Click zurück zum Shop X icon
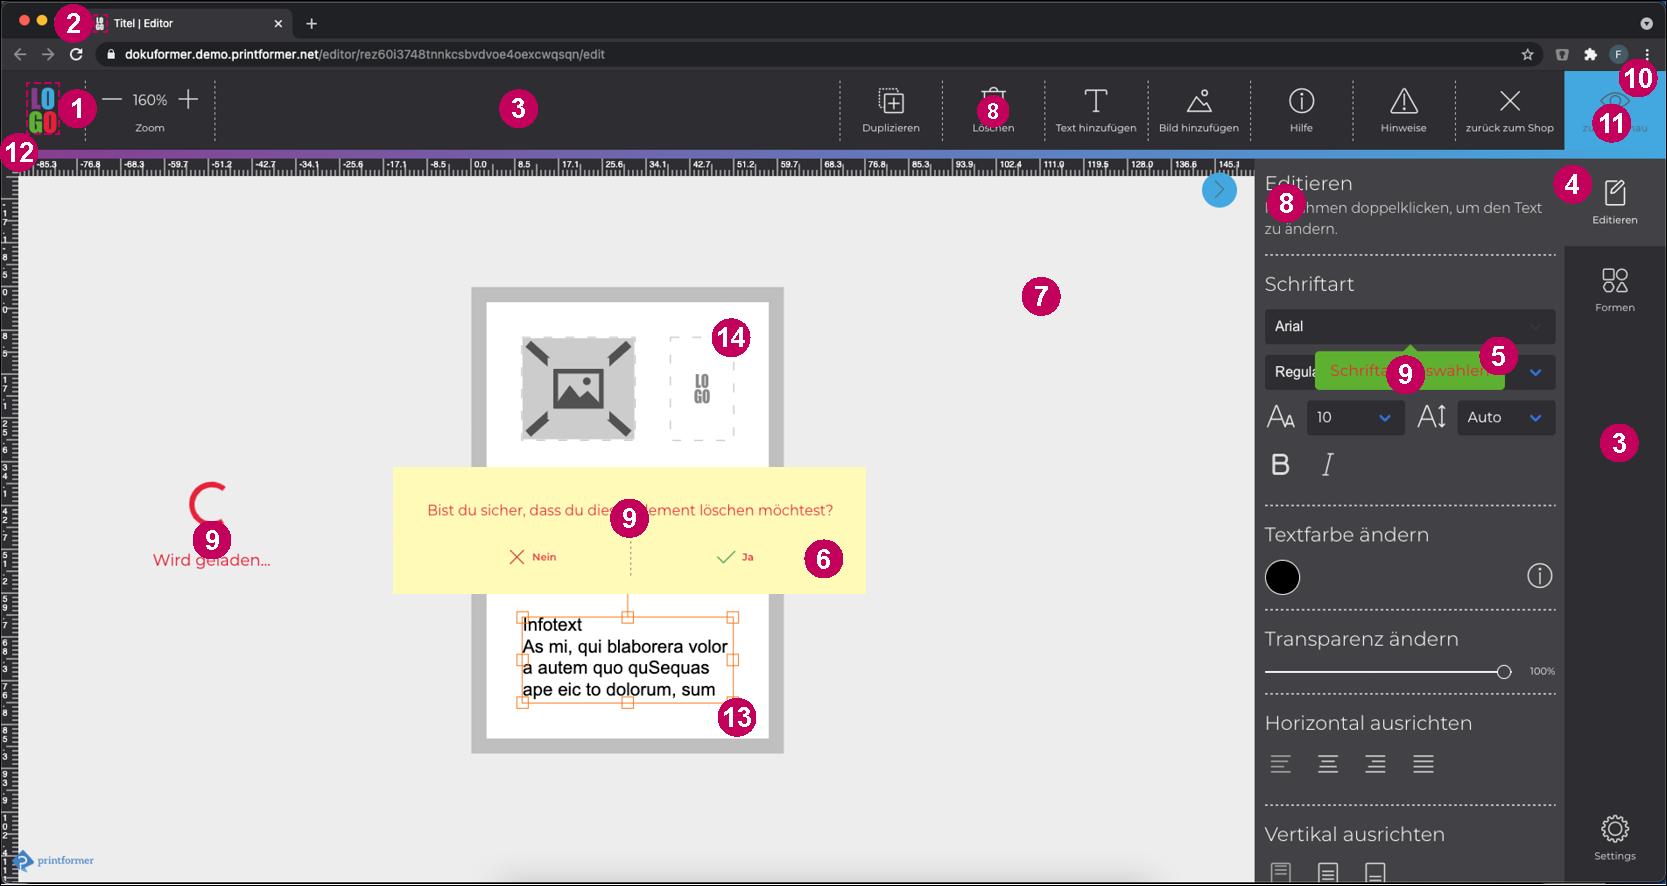Screen dimensions: 1667x886 (1509, 102)
